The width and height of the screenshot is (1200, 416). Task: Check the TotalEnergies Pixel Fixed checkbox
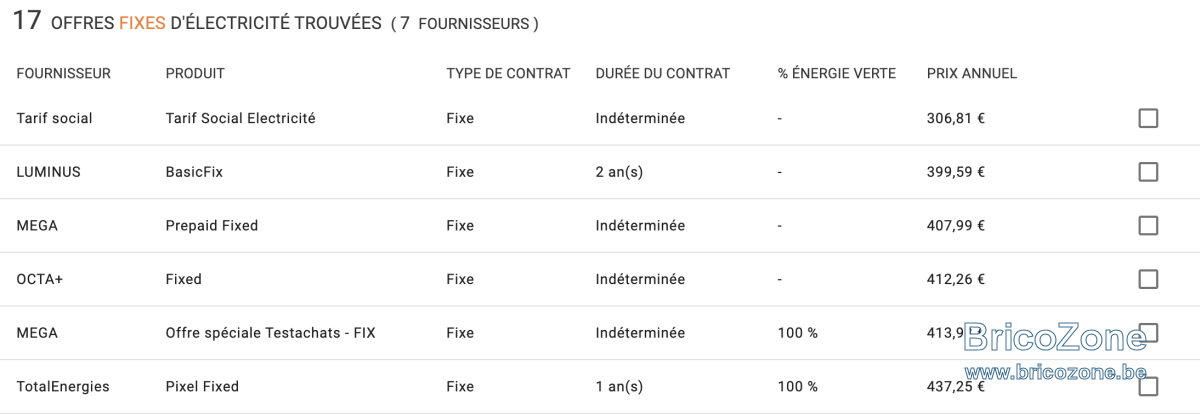(1148, 386)
